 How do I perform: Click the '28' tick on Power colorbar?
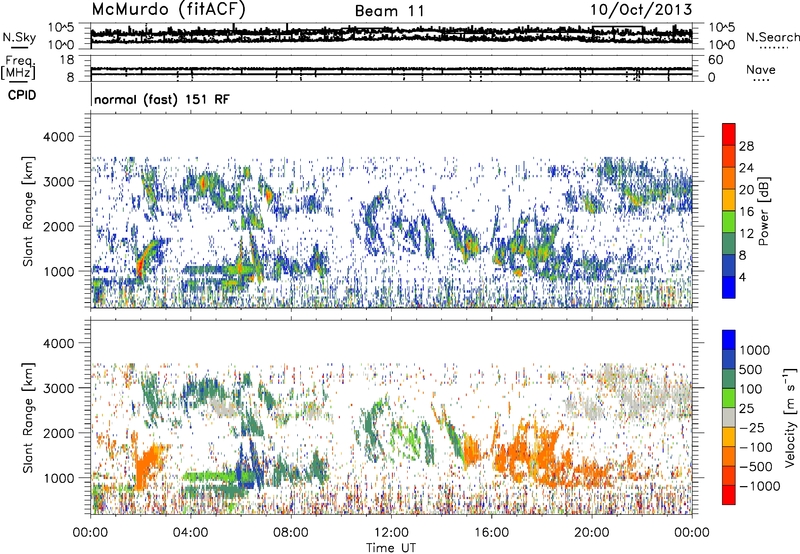tap(746, 146)
